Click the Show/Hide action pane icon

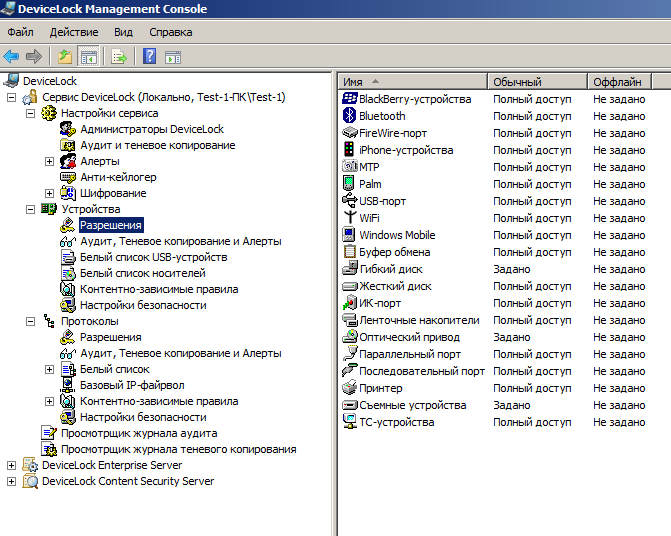click(173, 57)
